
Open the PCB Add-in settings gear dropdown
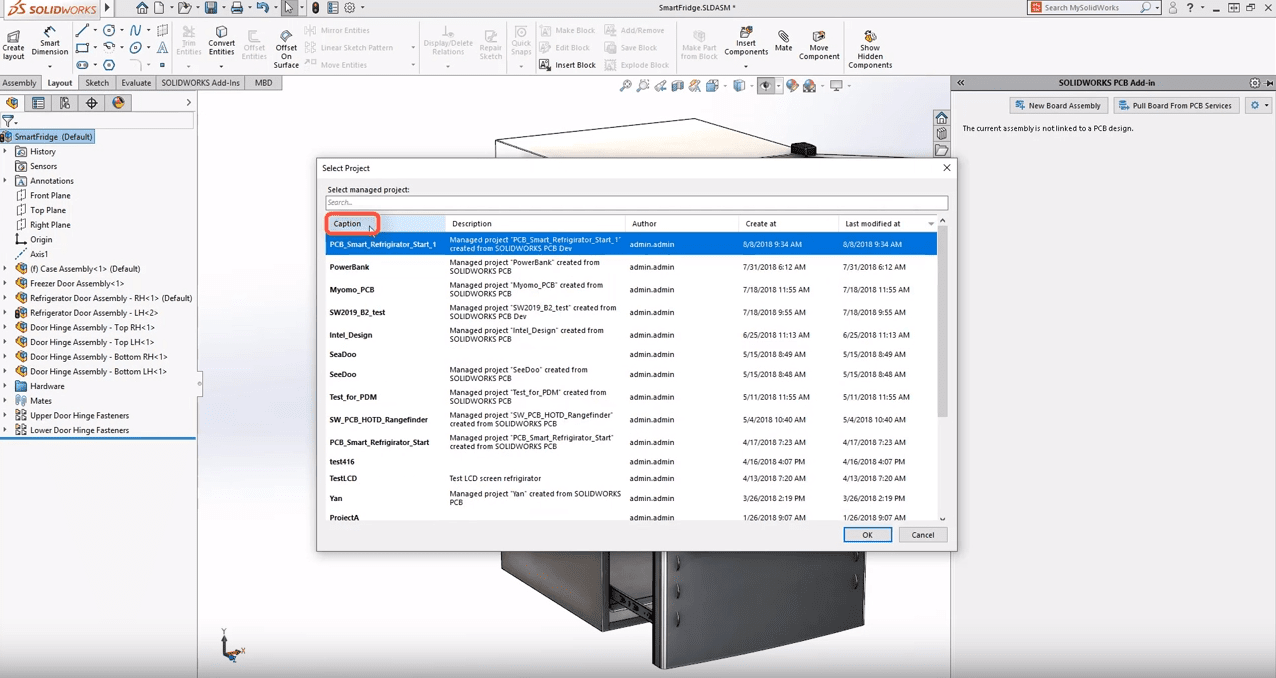point(1259,105)
